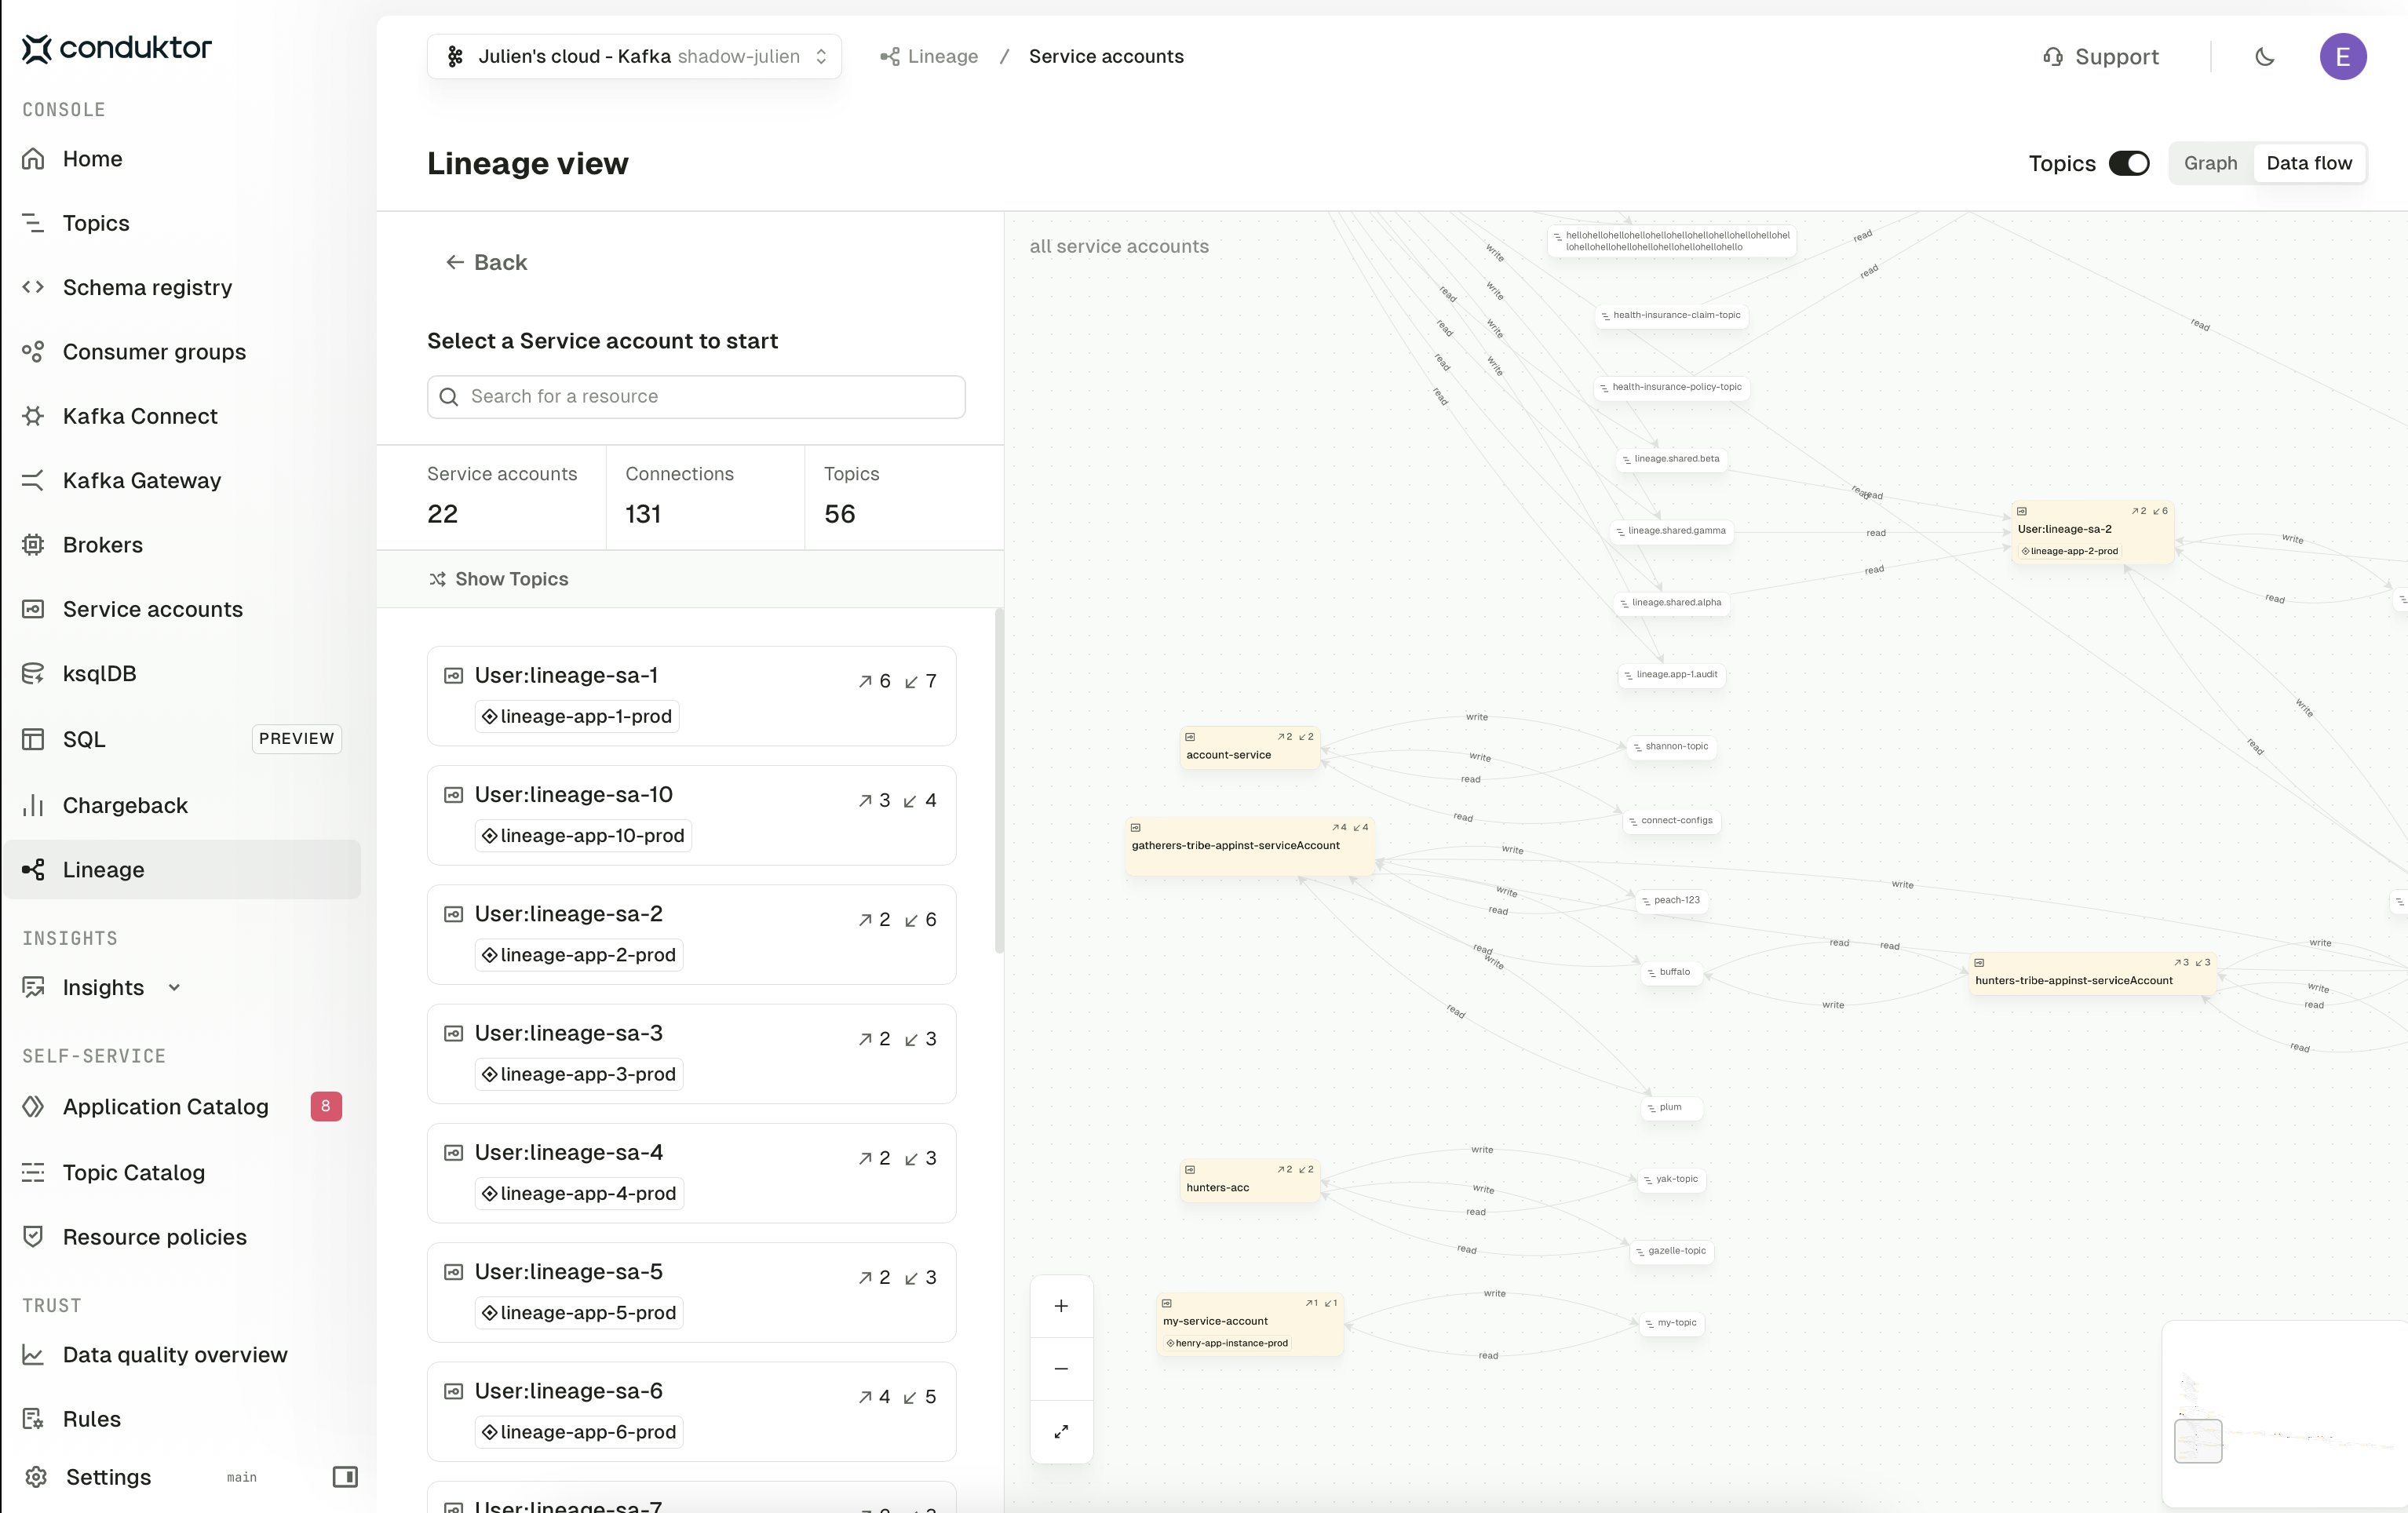Click the Brokers chip icon
The image size is (2408, 1513).
tap(33, 545)
